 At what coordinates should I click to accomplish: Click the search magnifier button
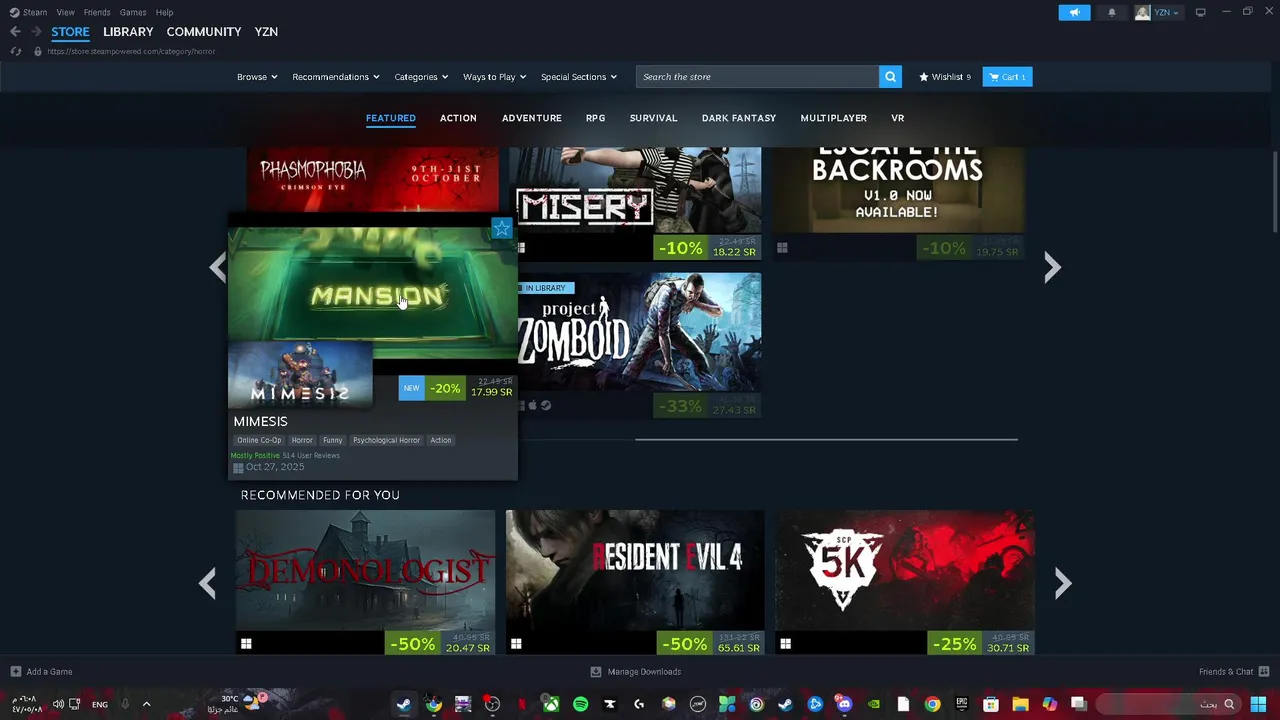click(x=890, y=77)
